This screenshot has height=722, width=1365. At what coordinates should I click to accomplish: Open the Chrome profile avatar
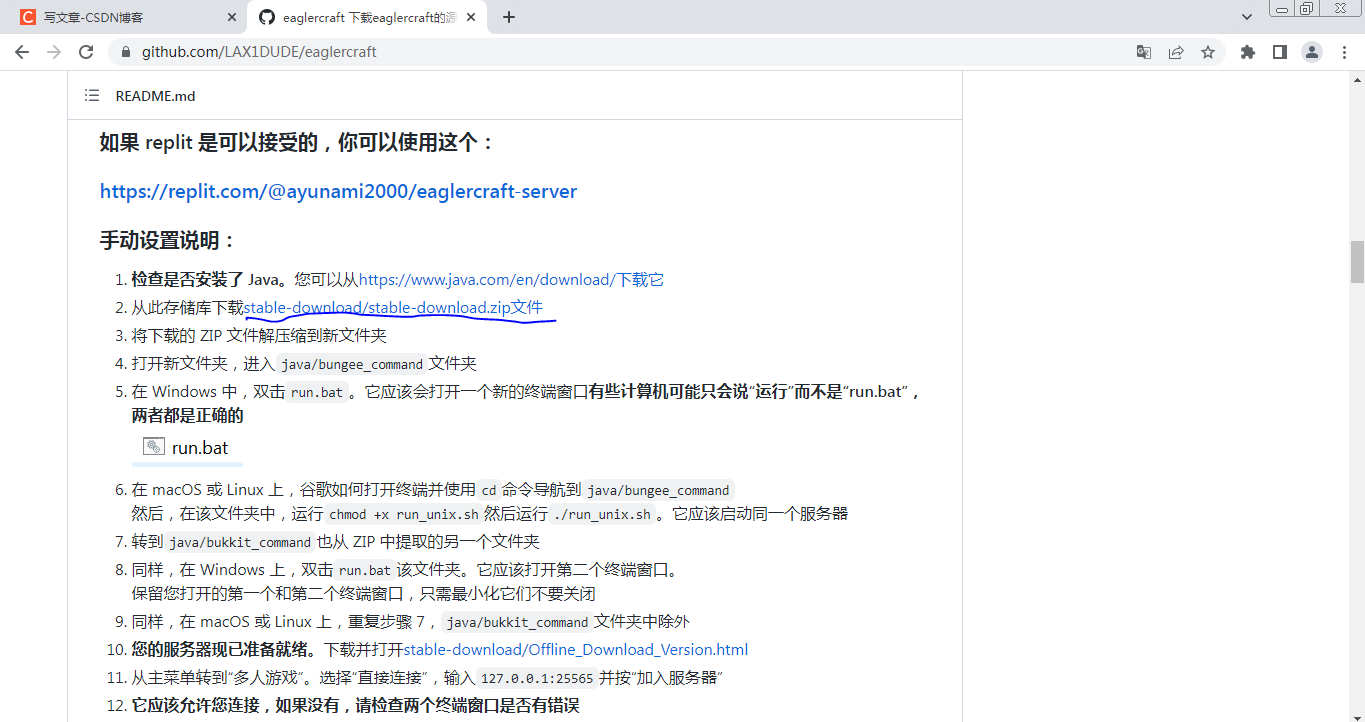click(1312, 52)
